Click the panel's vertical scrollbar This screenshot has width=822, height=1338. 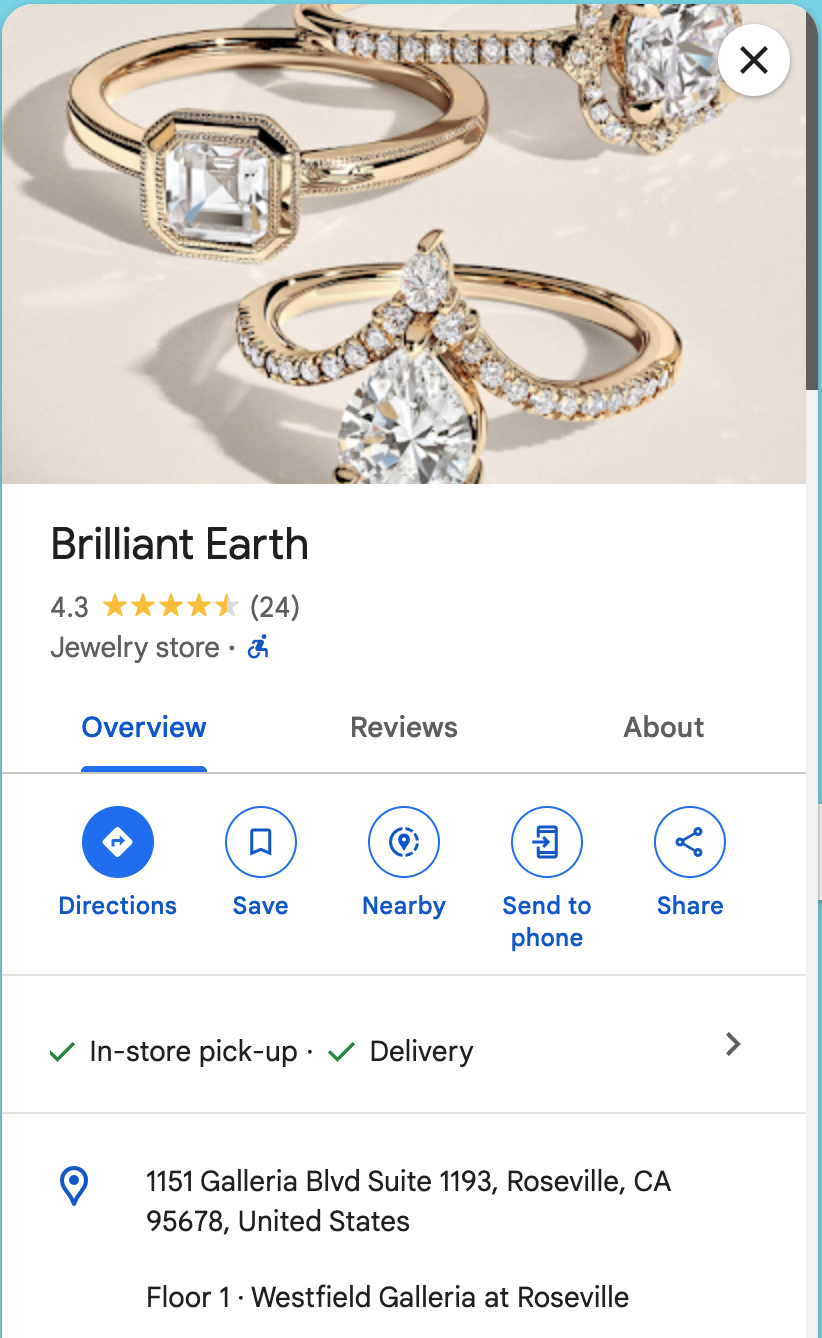click(812, 200)
